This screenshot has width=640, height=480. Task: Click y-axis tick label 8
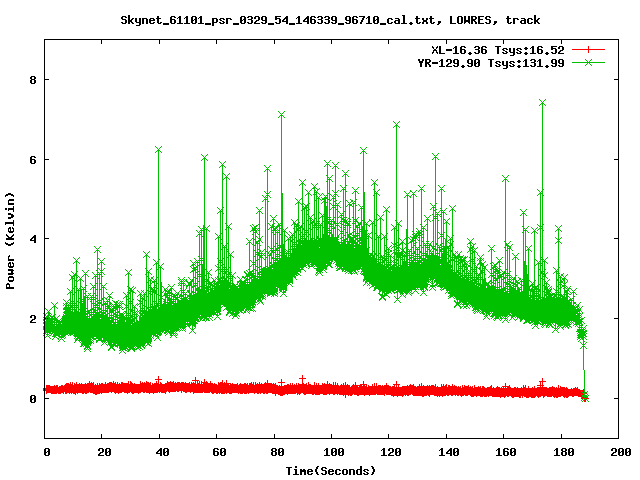point(32,79)
